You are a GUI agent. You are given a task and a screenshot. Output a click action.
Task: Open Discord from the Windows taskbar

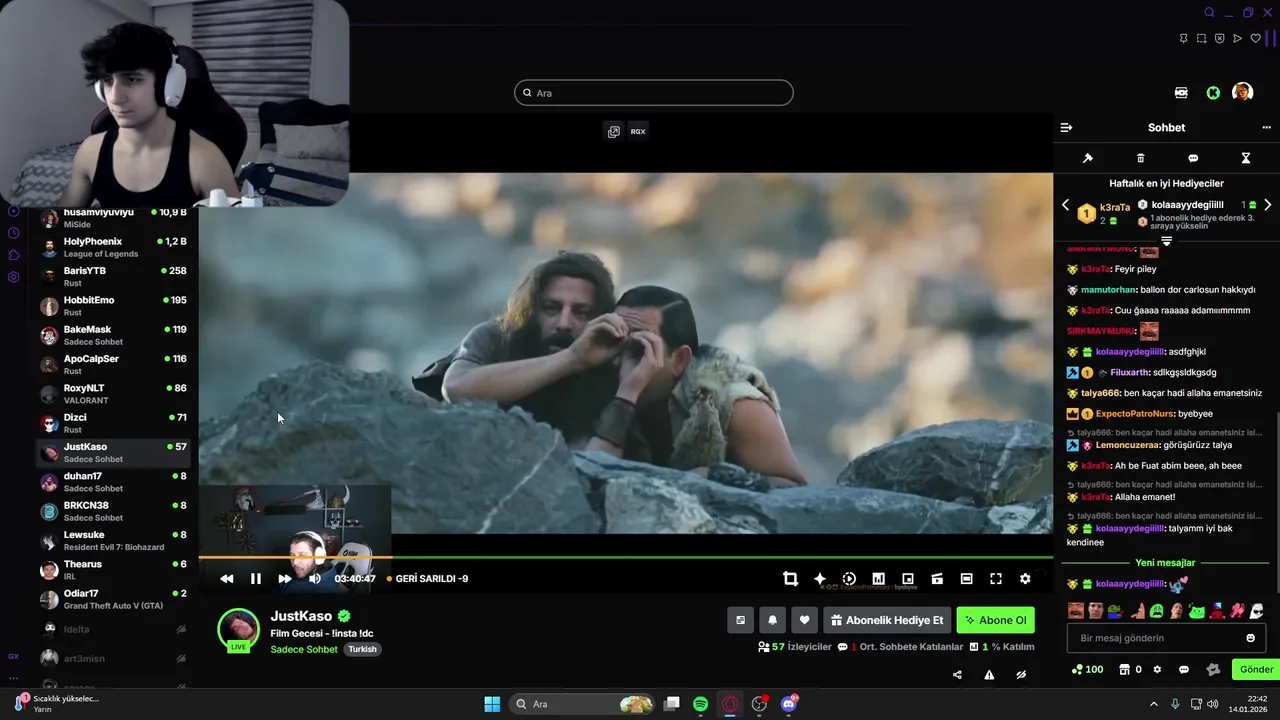point(789,704)
